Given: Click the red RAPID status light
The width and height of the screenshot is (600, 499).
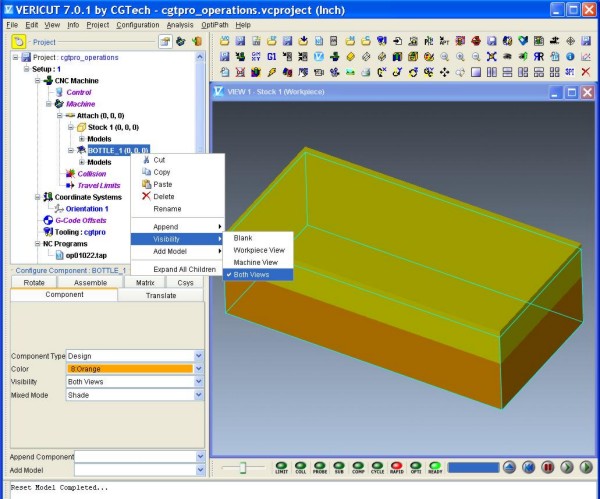Looking at the screenshot, I should (396, 466).
